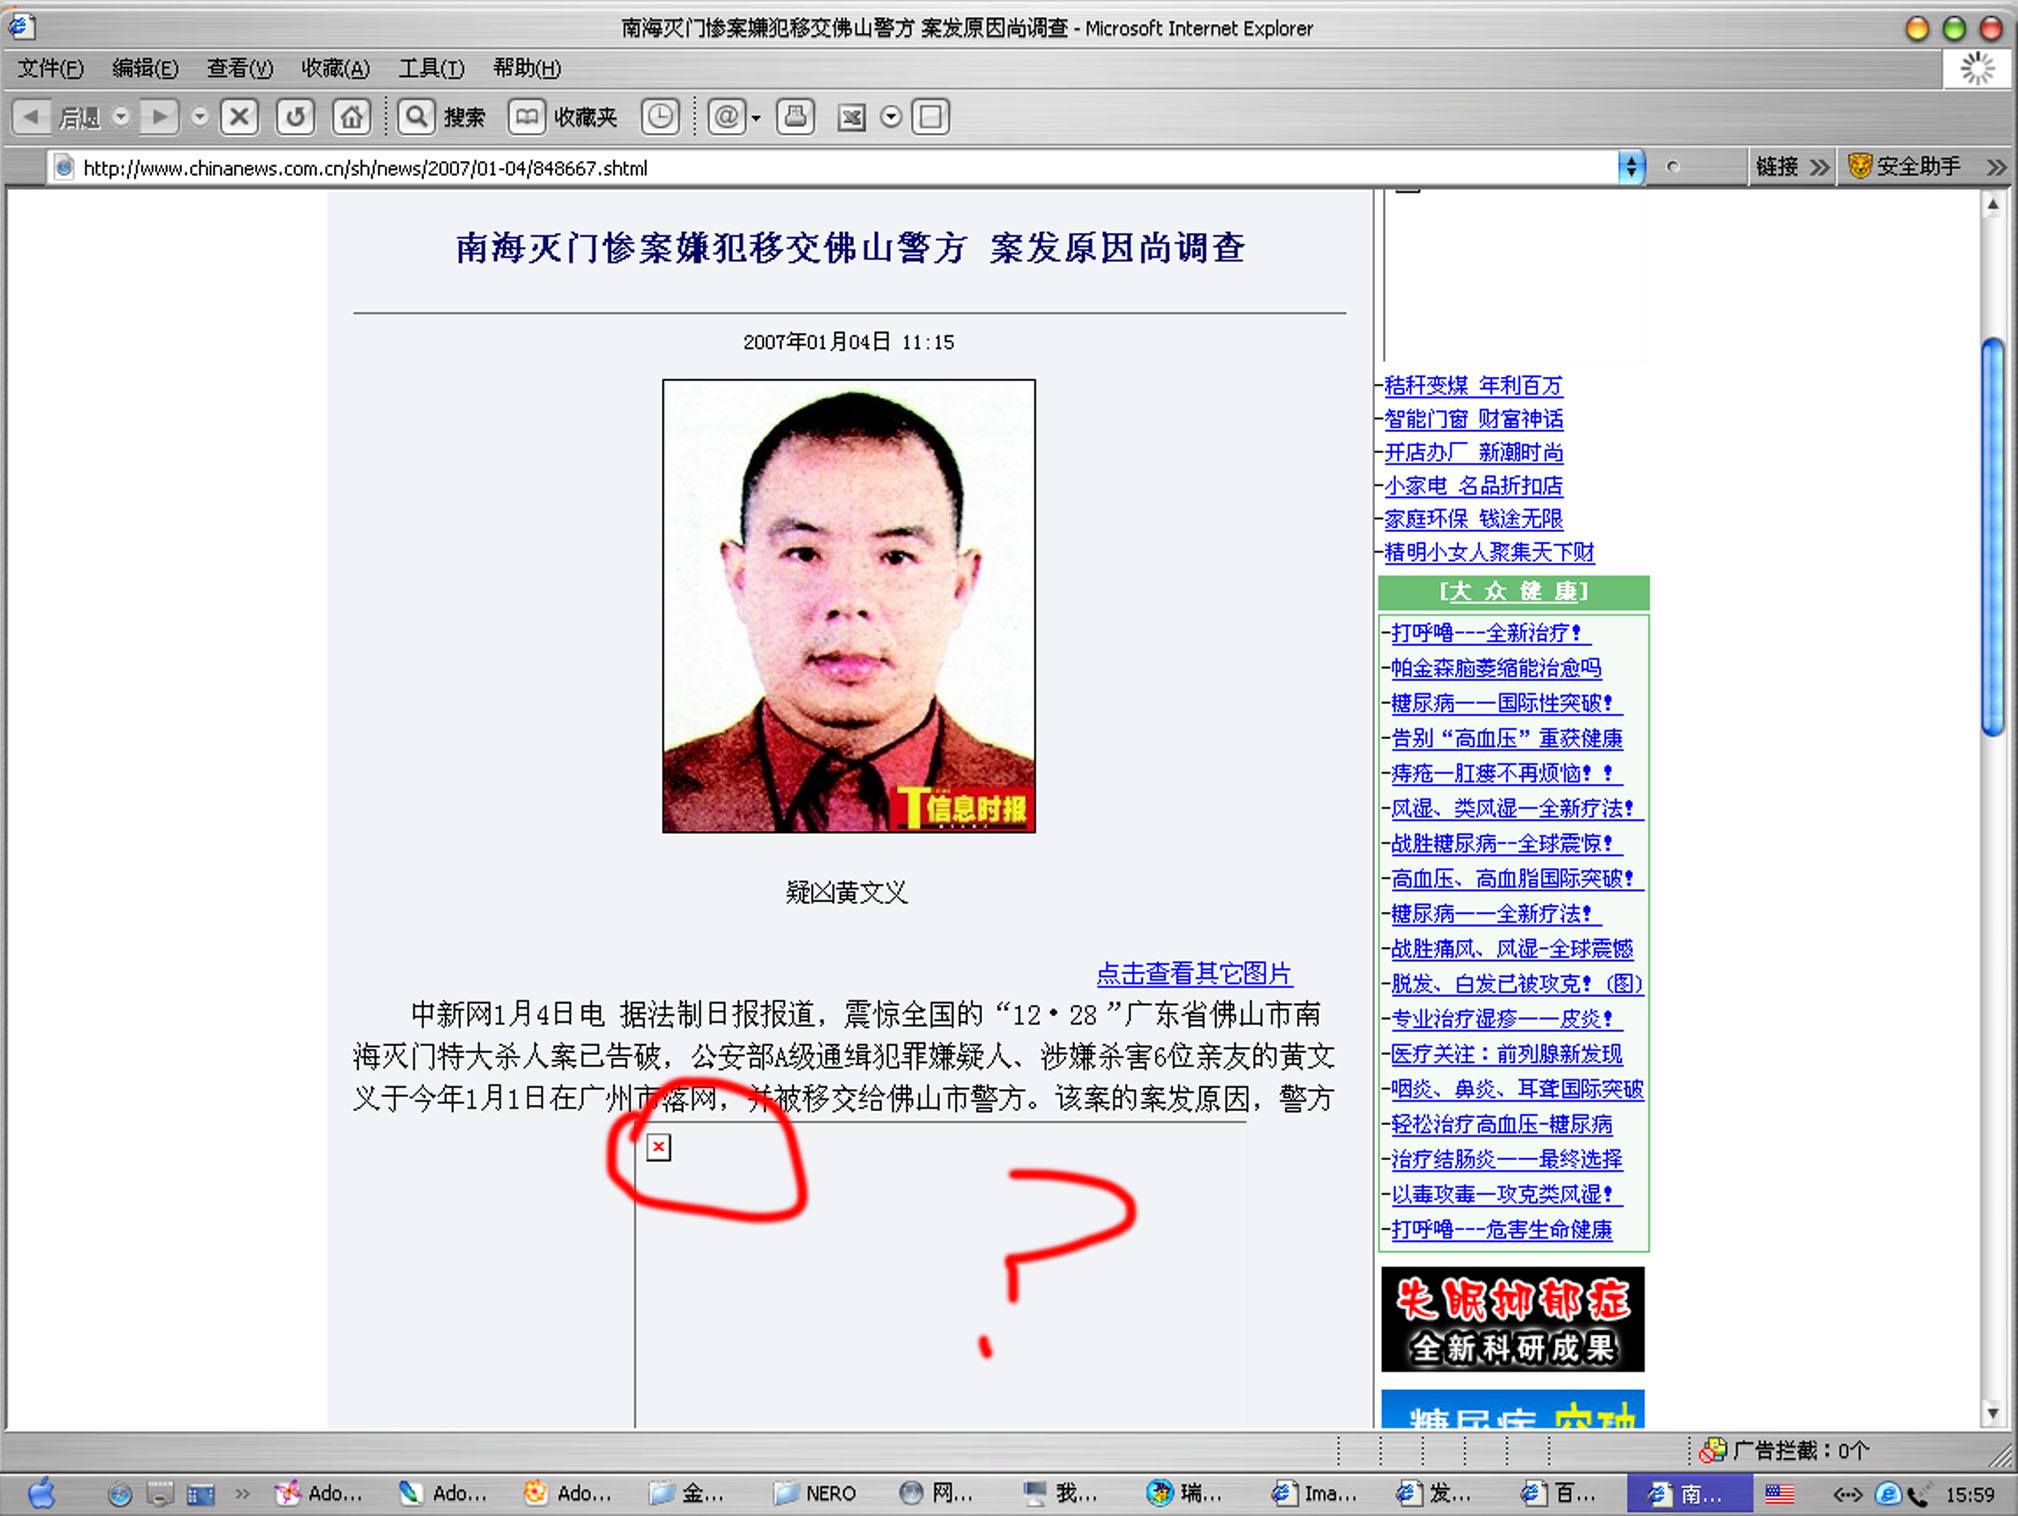Click the Mail @ toolbar icon

tap(726, 117)
